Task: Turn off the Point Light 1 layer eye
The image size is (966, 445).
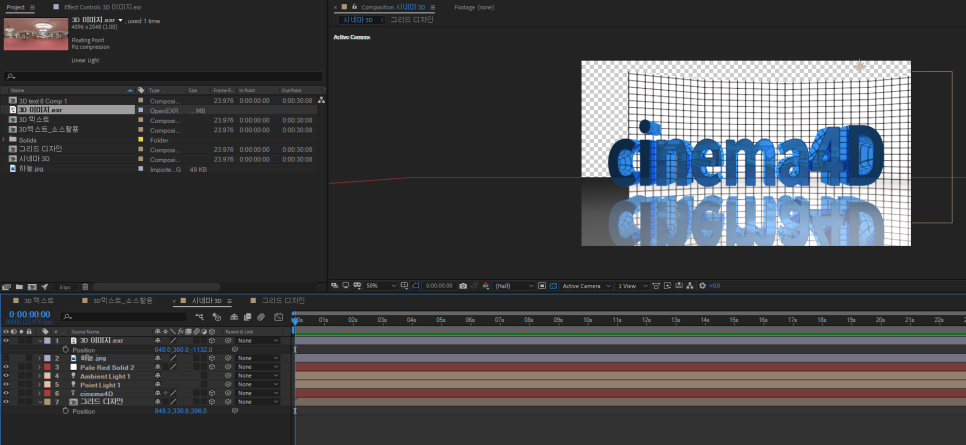Action: pyautogui.click(x=6, y=384)
